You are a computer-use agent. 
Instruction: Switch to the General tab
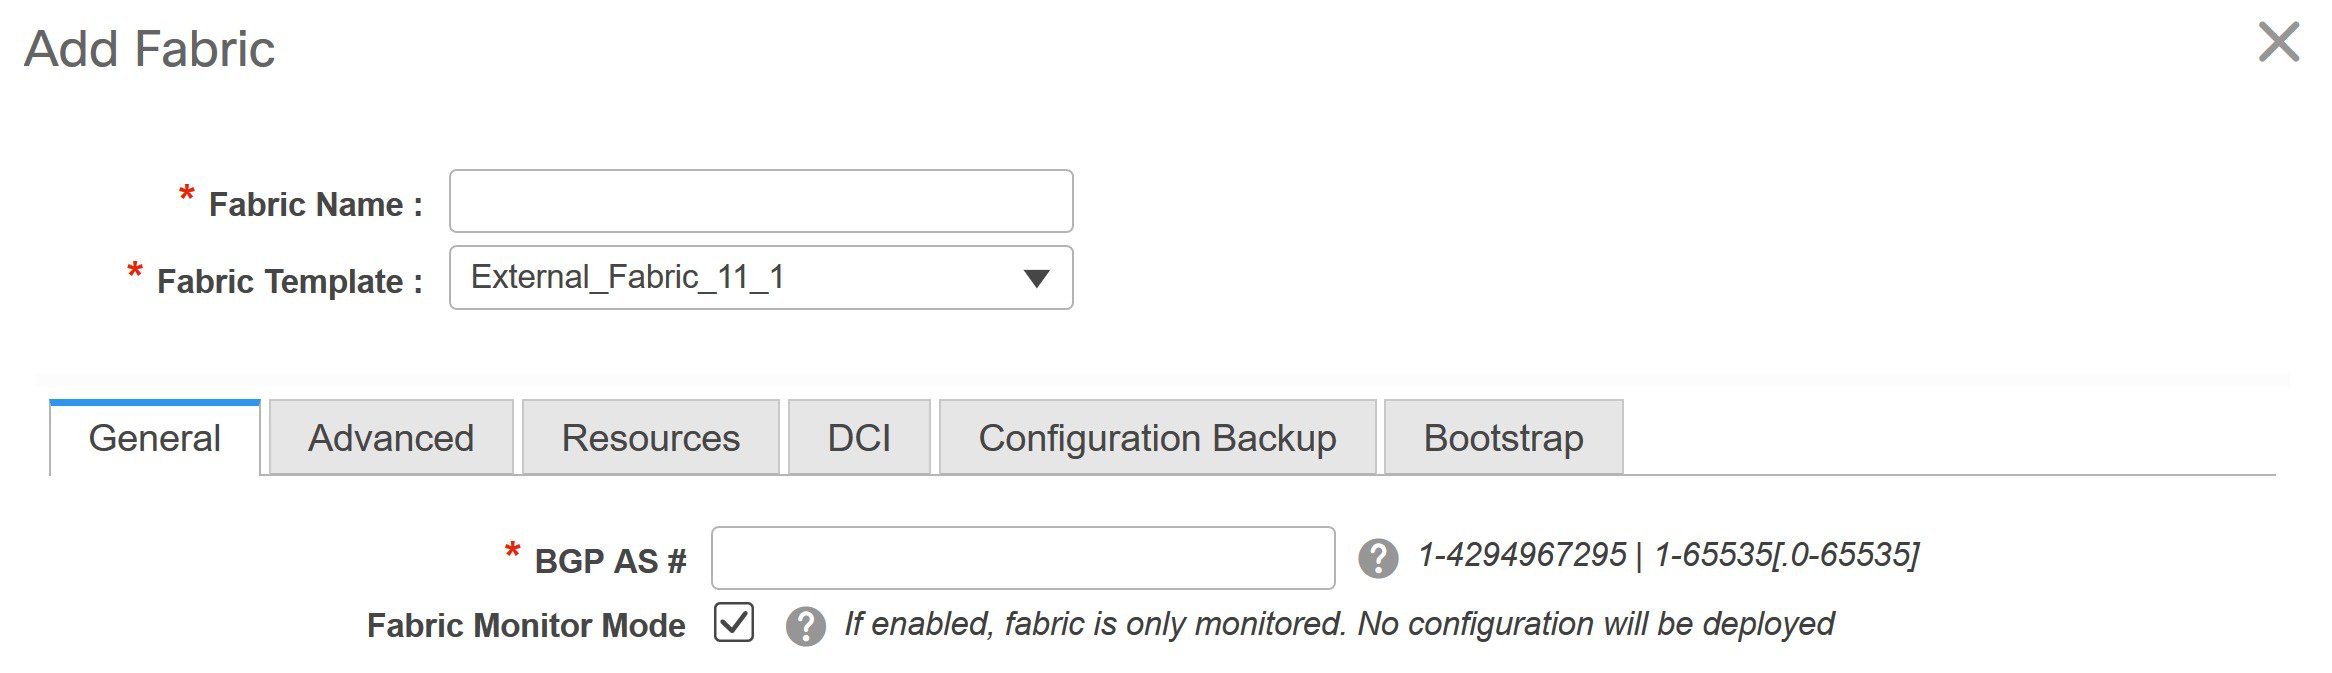point(155,438)
